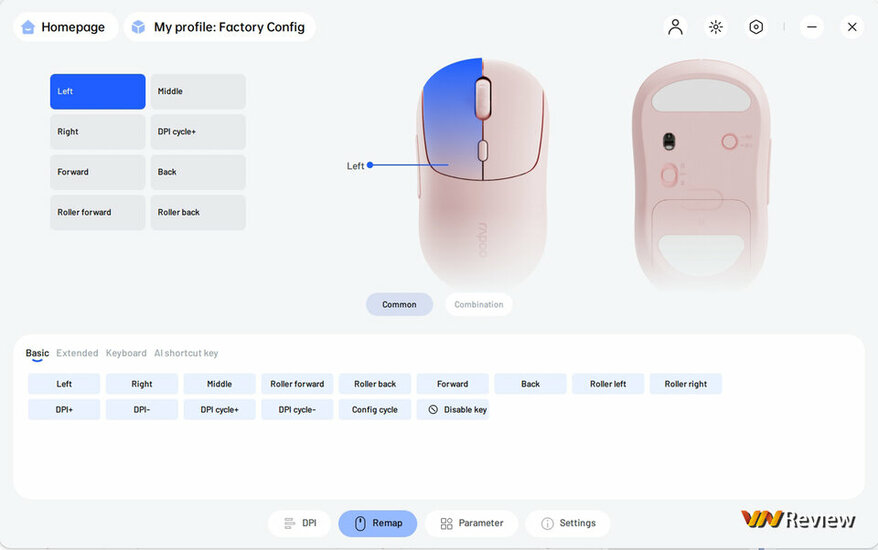Assign Roller left function
878x550 pixels.
tap(608, 384)
